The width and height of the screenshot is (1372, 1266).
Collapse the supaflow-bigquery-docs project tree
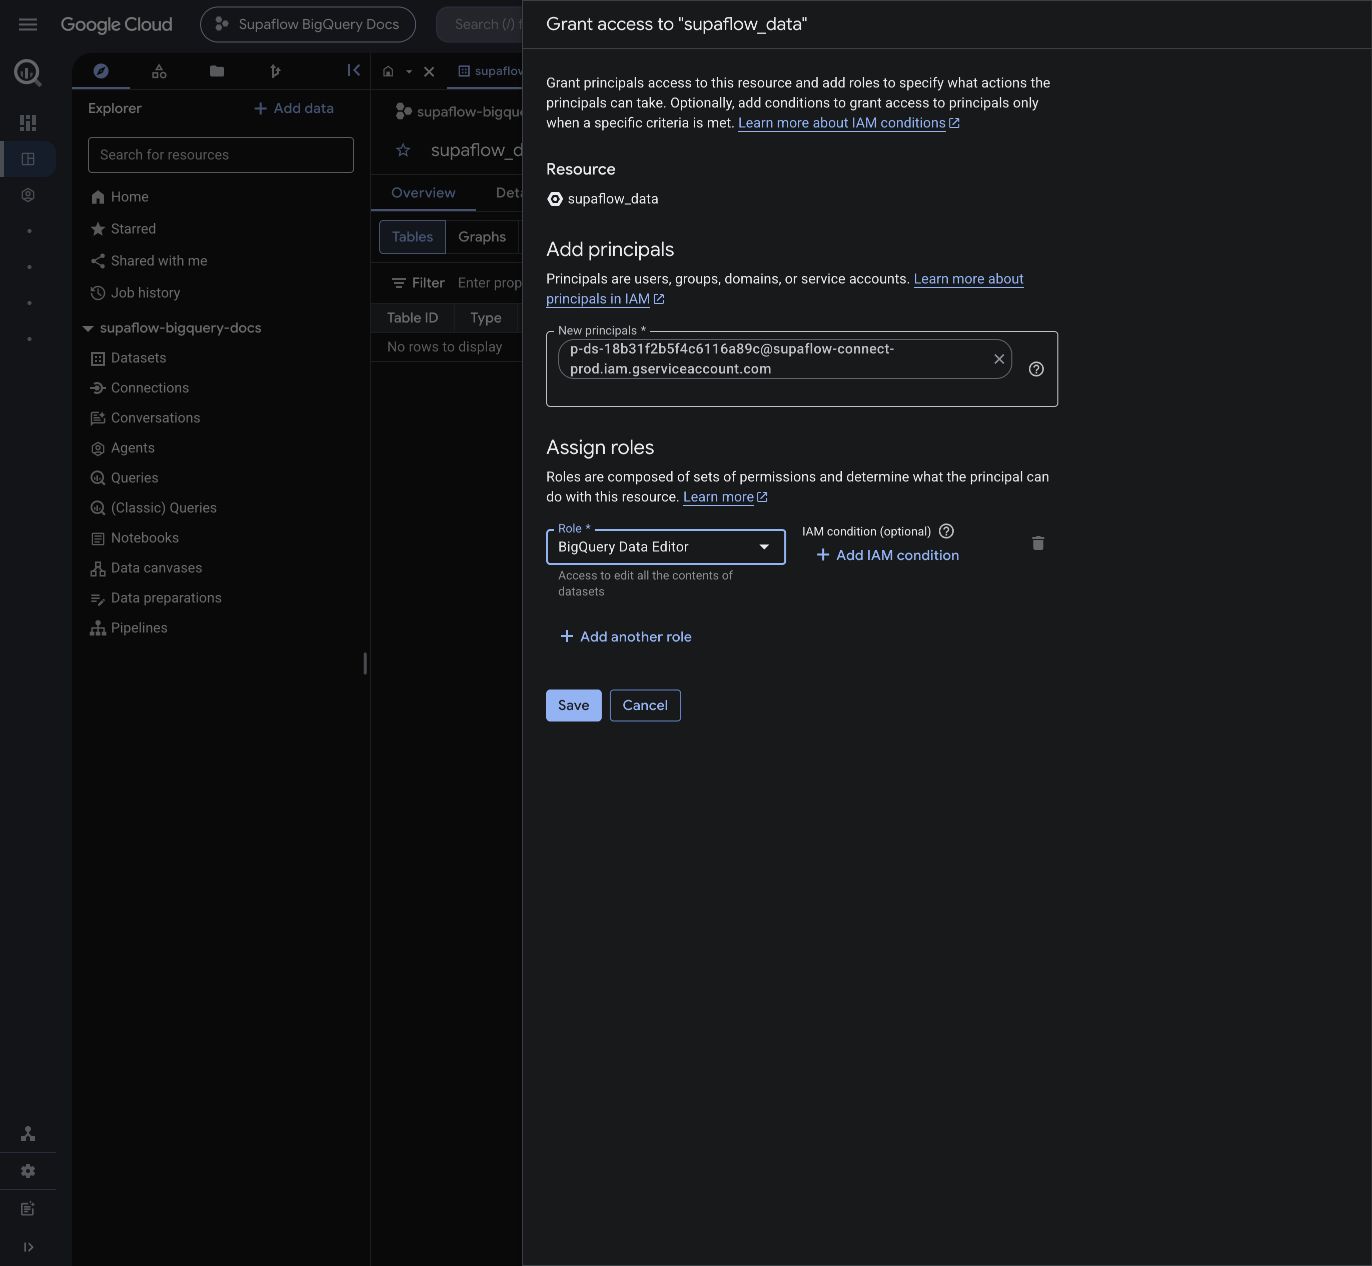88,328
